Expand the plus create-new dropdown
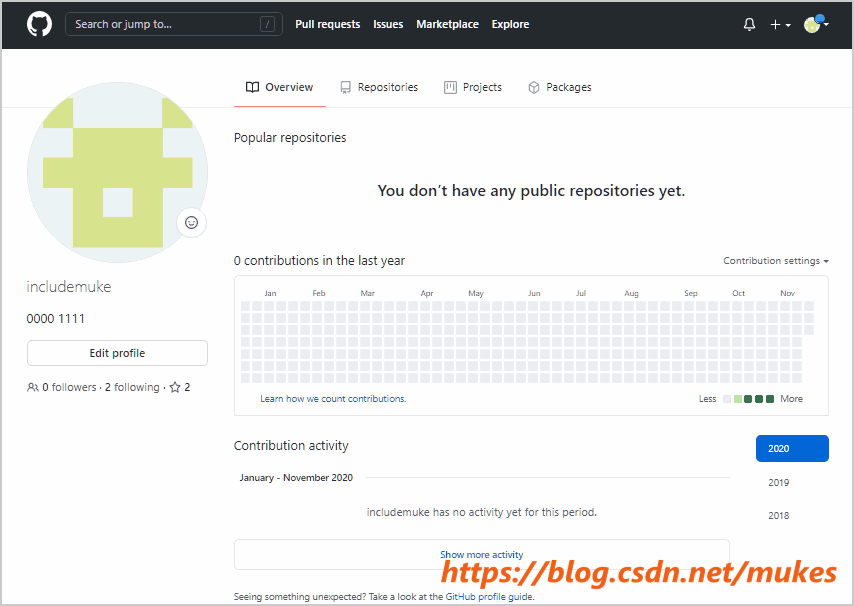The height and width of the screenshot is (606, 854). pyautogui.click(x=780, y=25)
